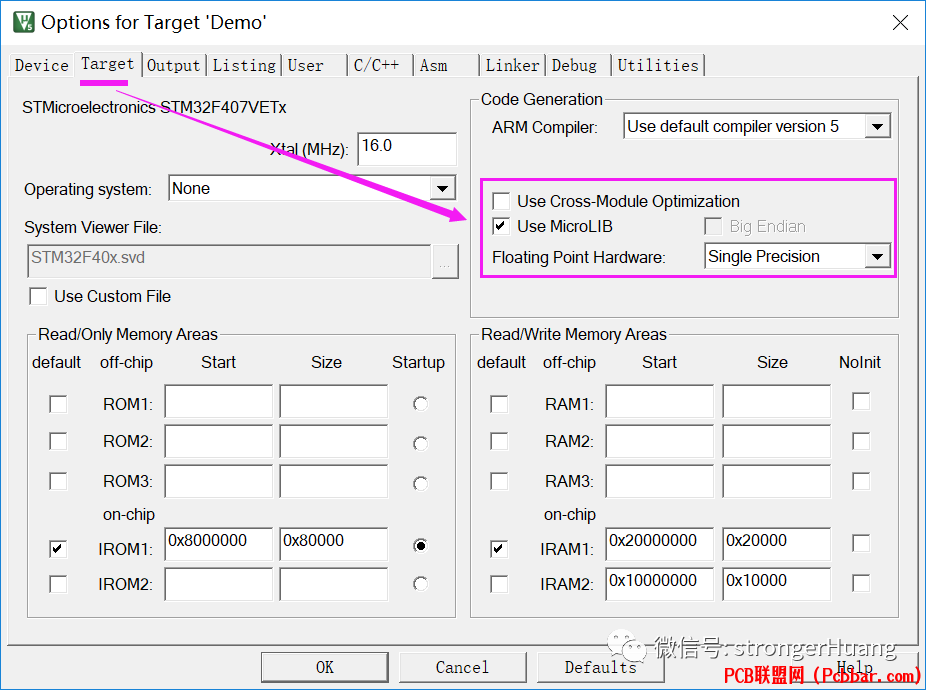This screenshot has height=690, width=926.
Task: Select the ROM3 Startup radio button
Action: coord(420,484)
